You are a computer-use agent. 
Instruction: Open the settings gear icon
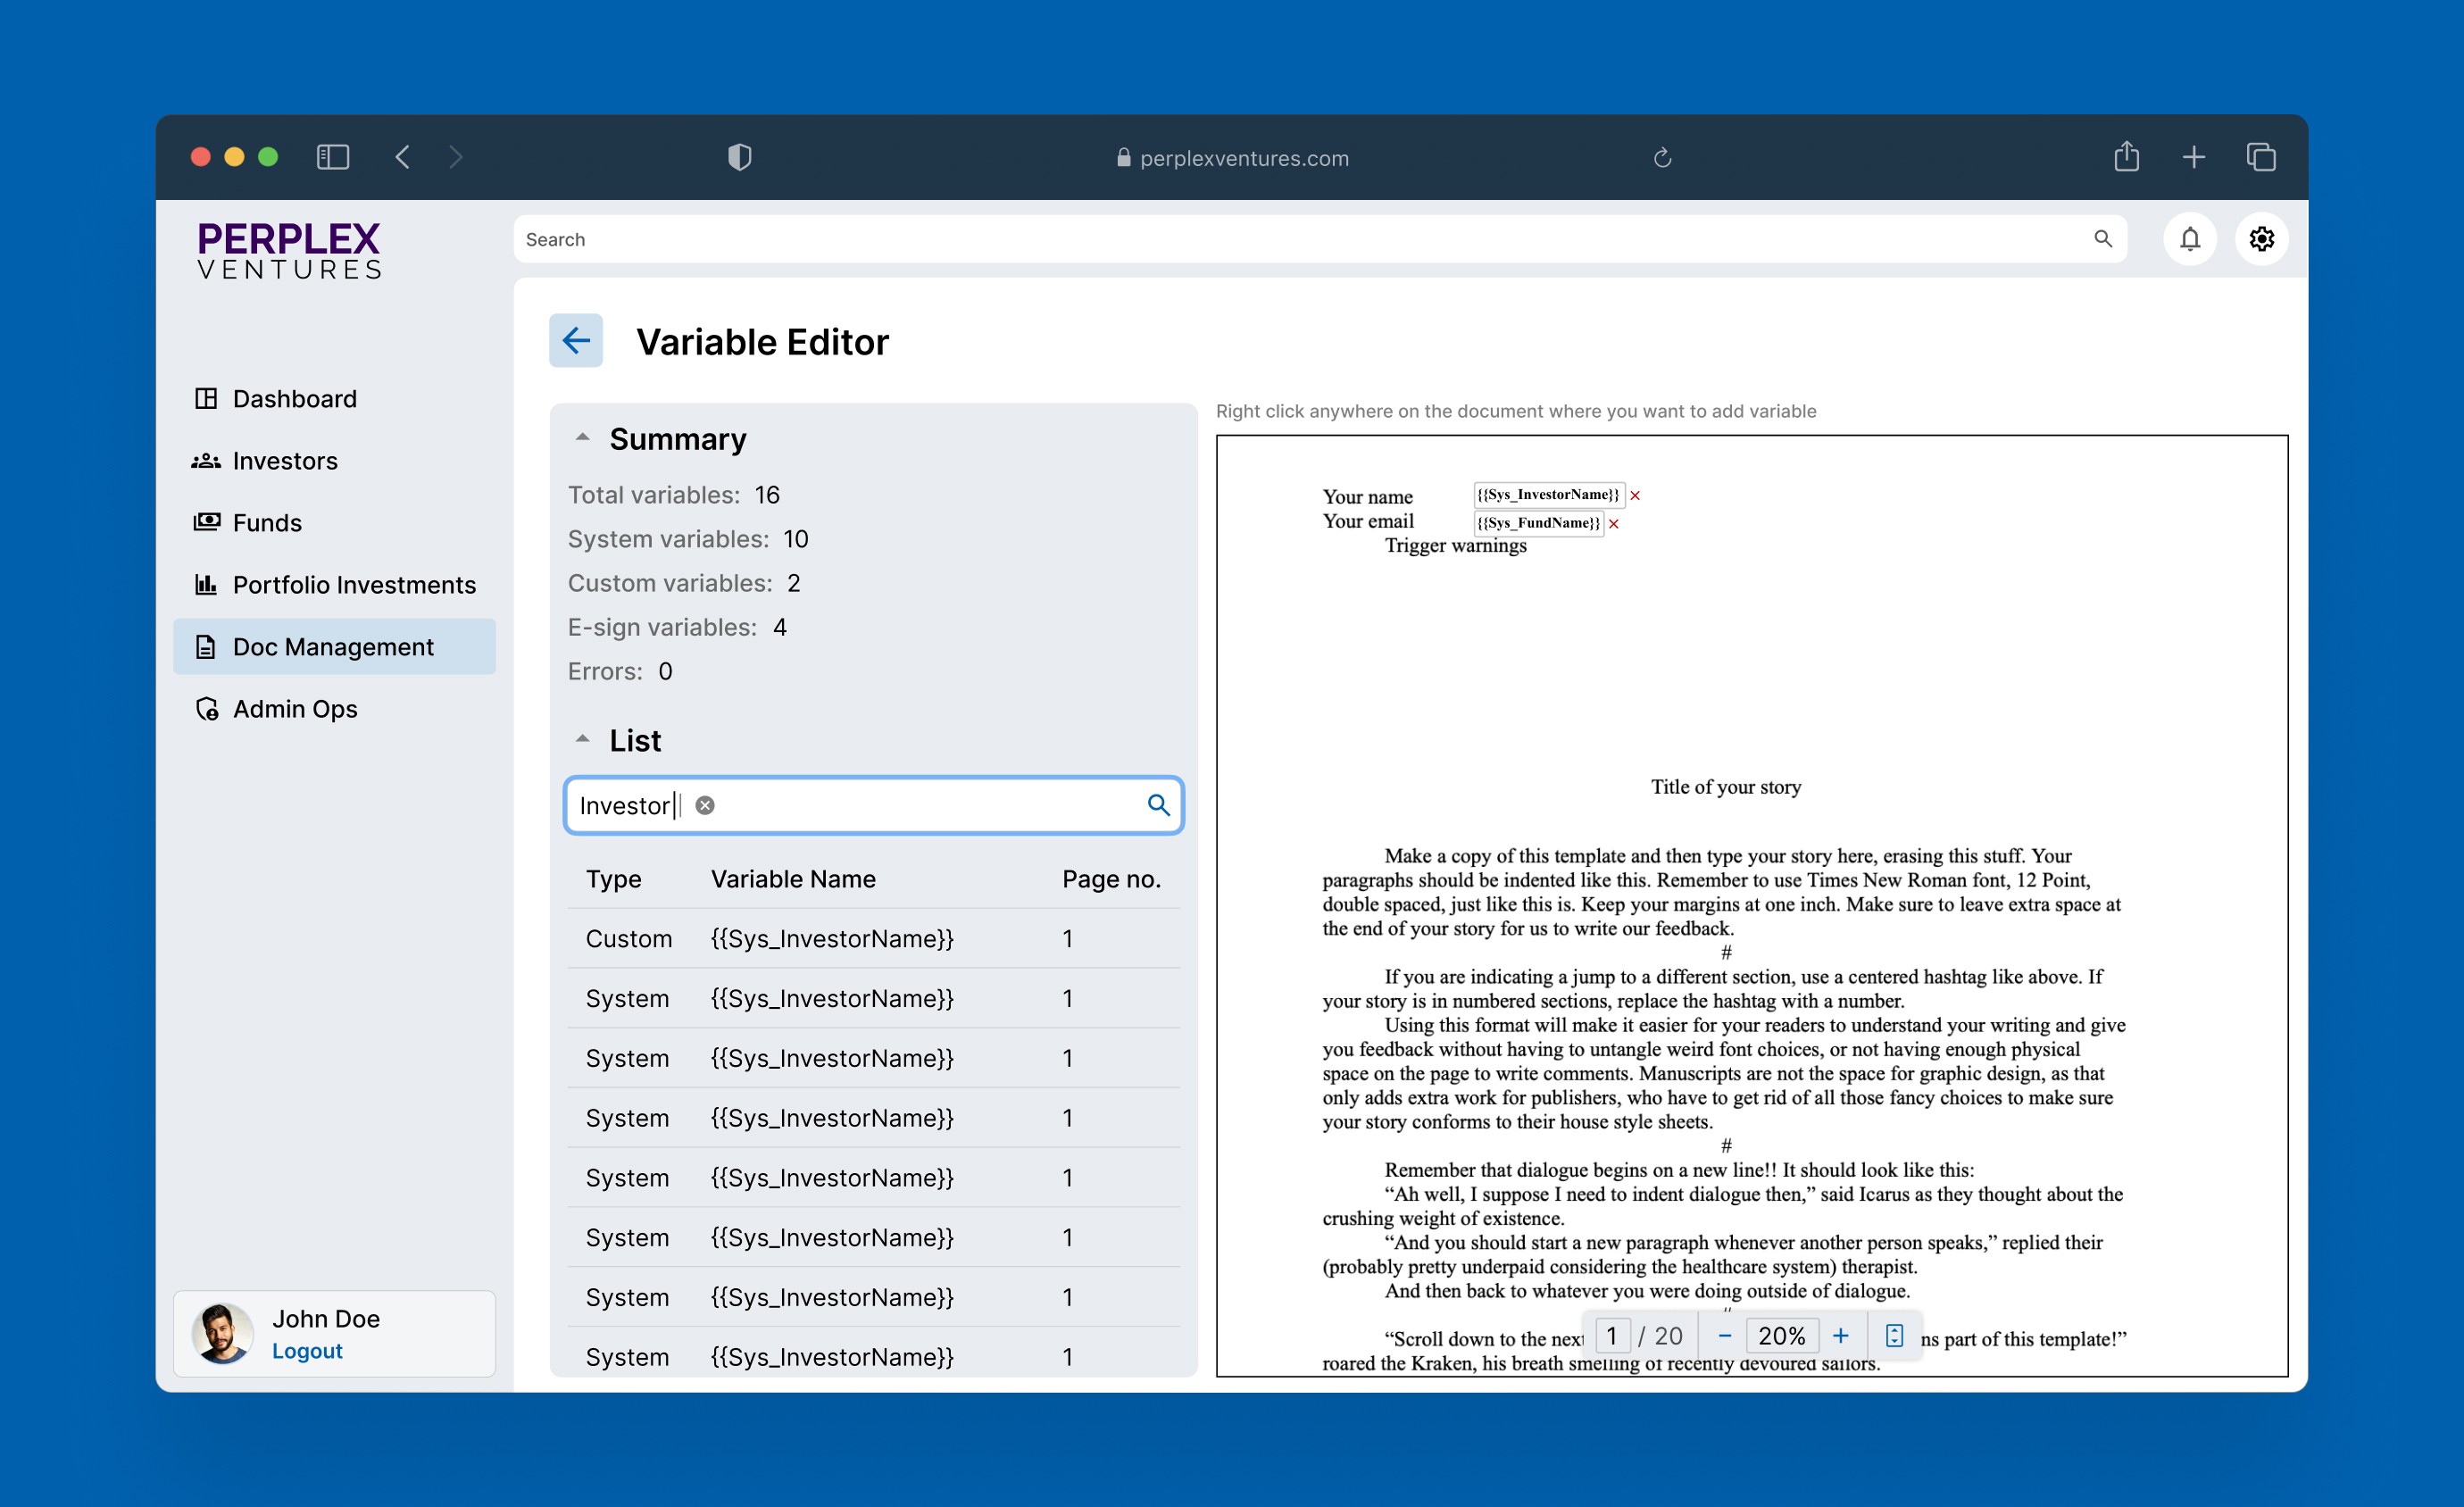pos(2261,239)
